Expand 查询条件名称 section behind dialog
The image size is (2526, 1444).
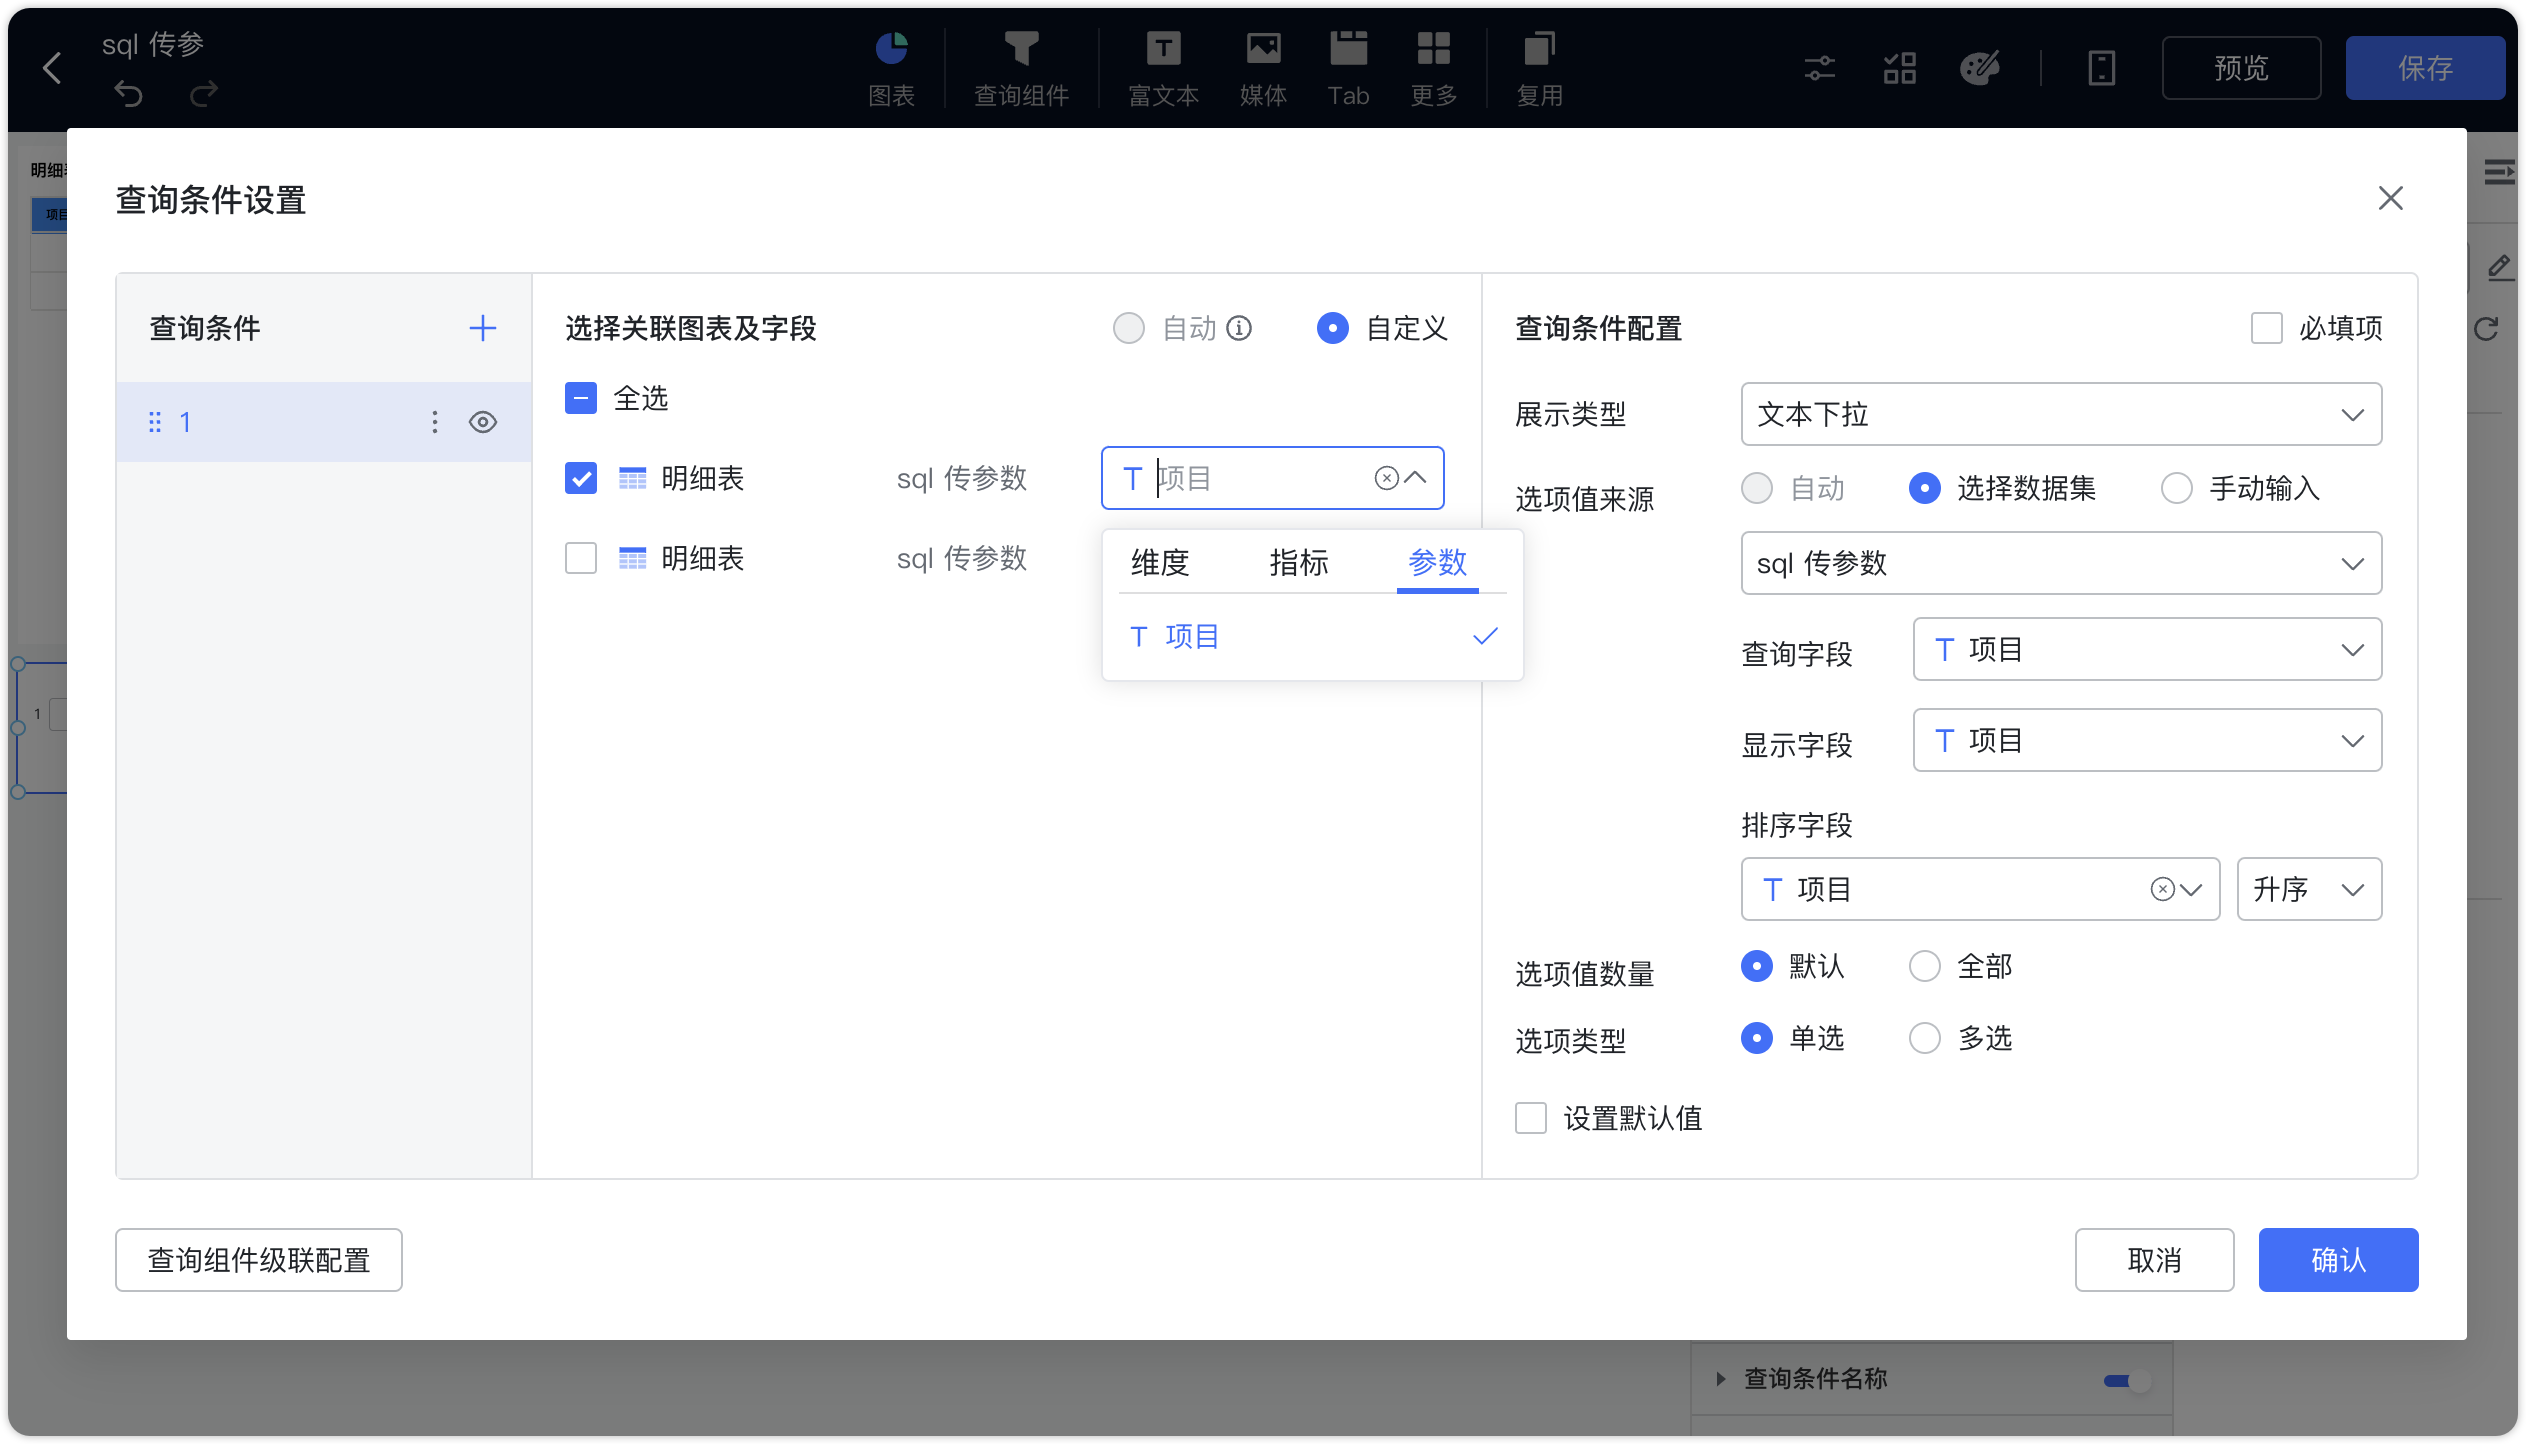pos(1720,1379)
